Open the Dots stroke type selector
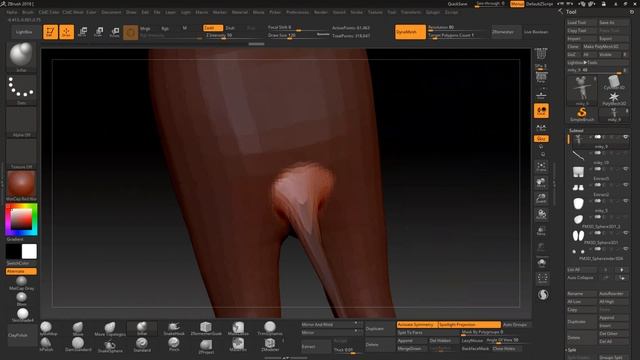Viewport: 640px width, 360px height. pyautogui.click(x=21, y=90)
